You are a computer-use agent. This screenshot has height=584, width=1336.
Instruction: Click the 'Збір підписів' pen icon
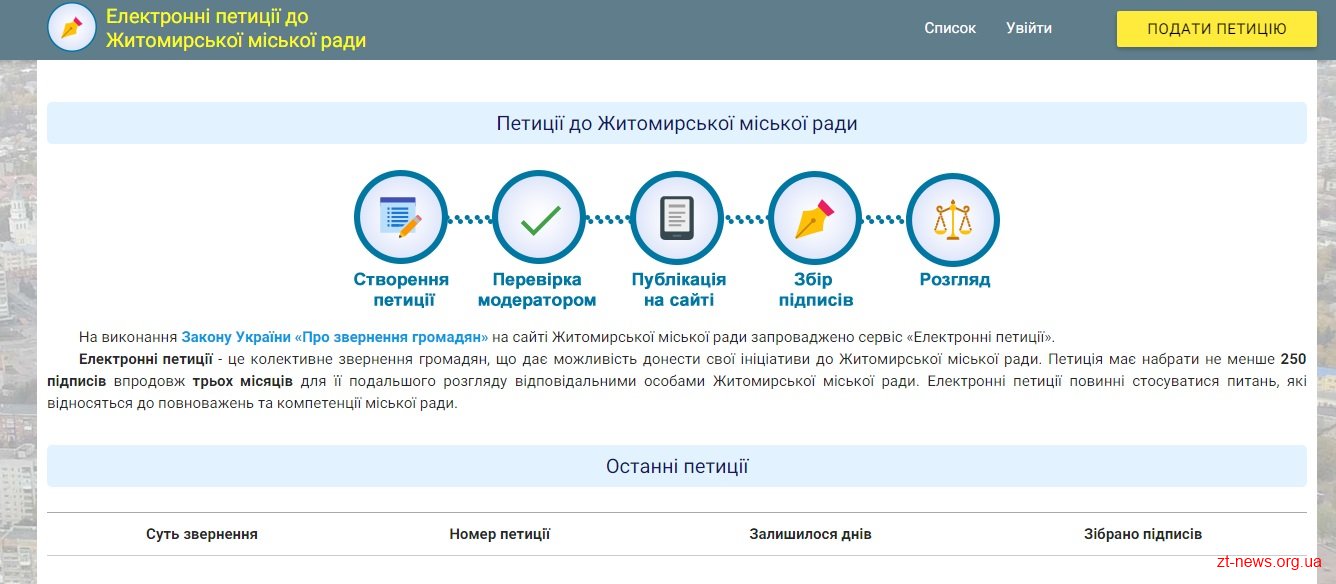(x=815, y=217)
